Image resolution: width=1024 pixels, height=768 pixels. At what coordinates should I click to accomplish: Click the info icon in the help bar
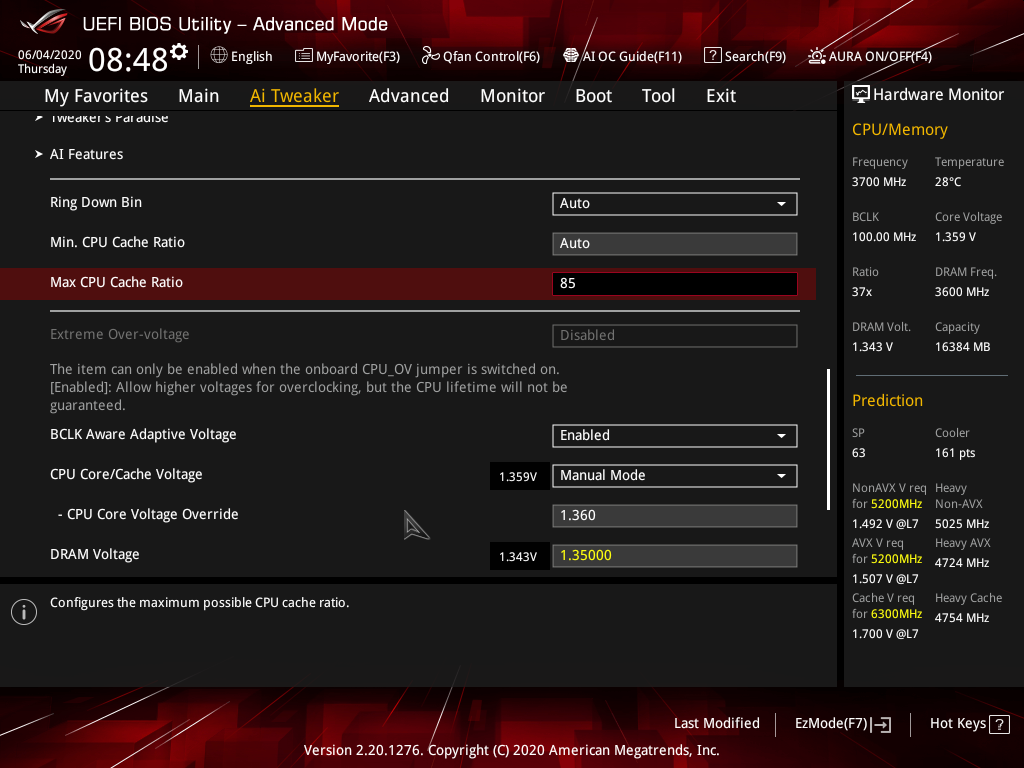click(23, 611)
